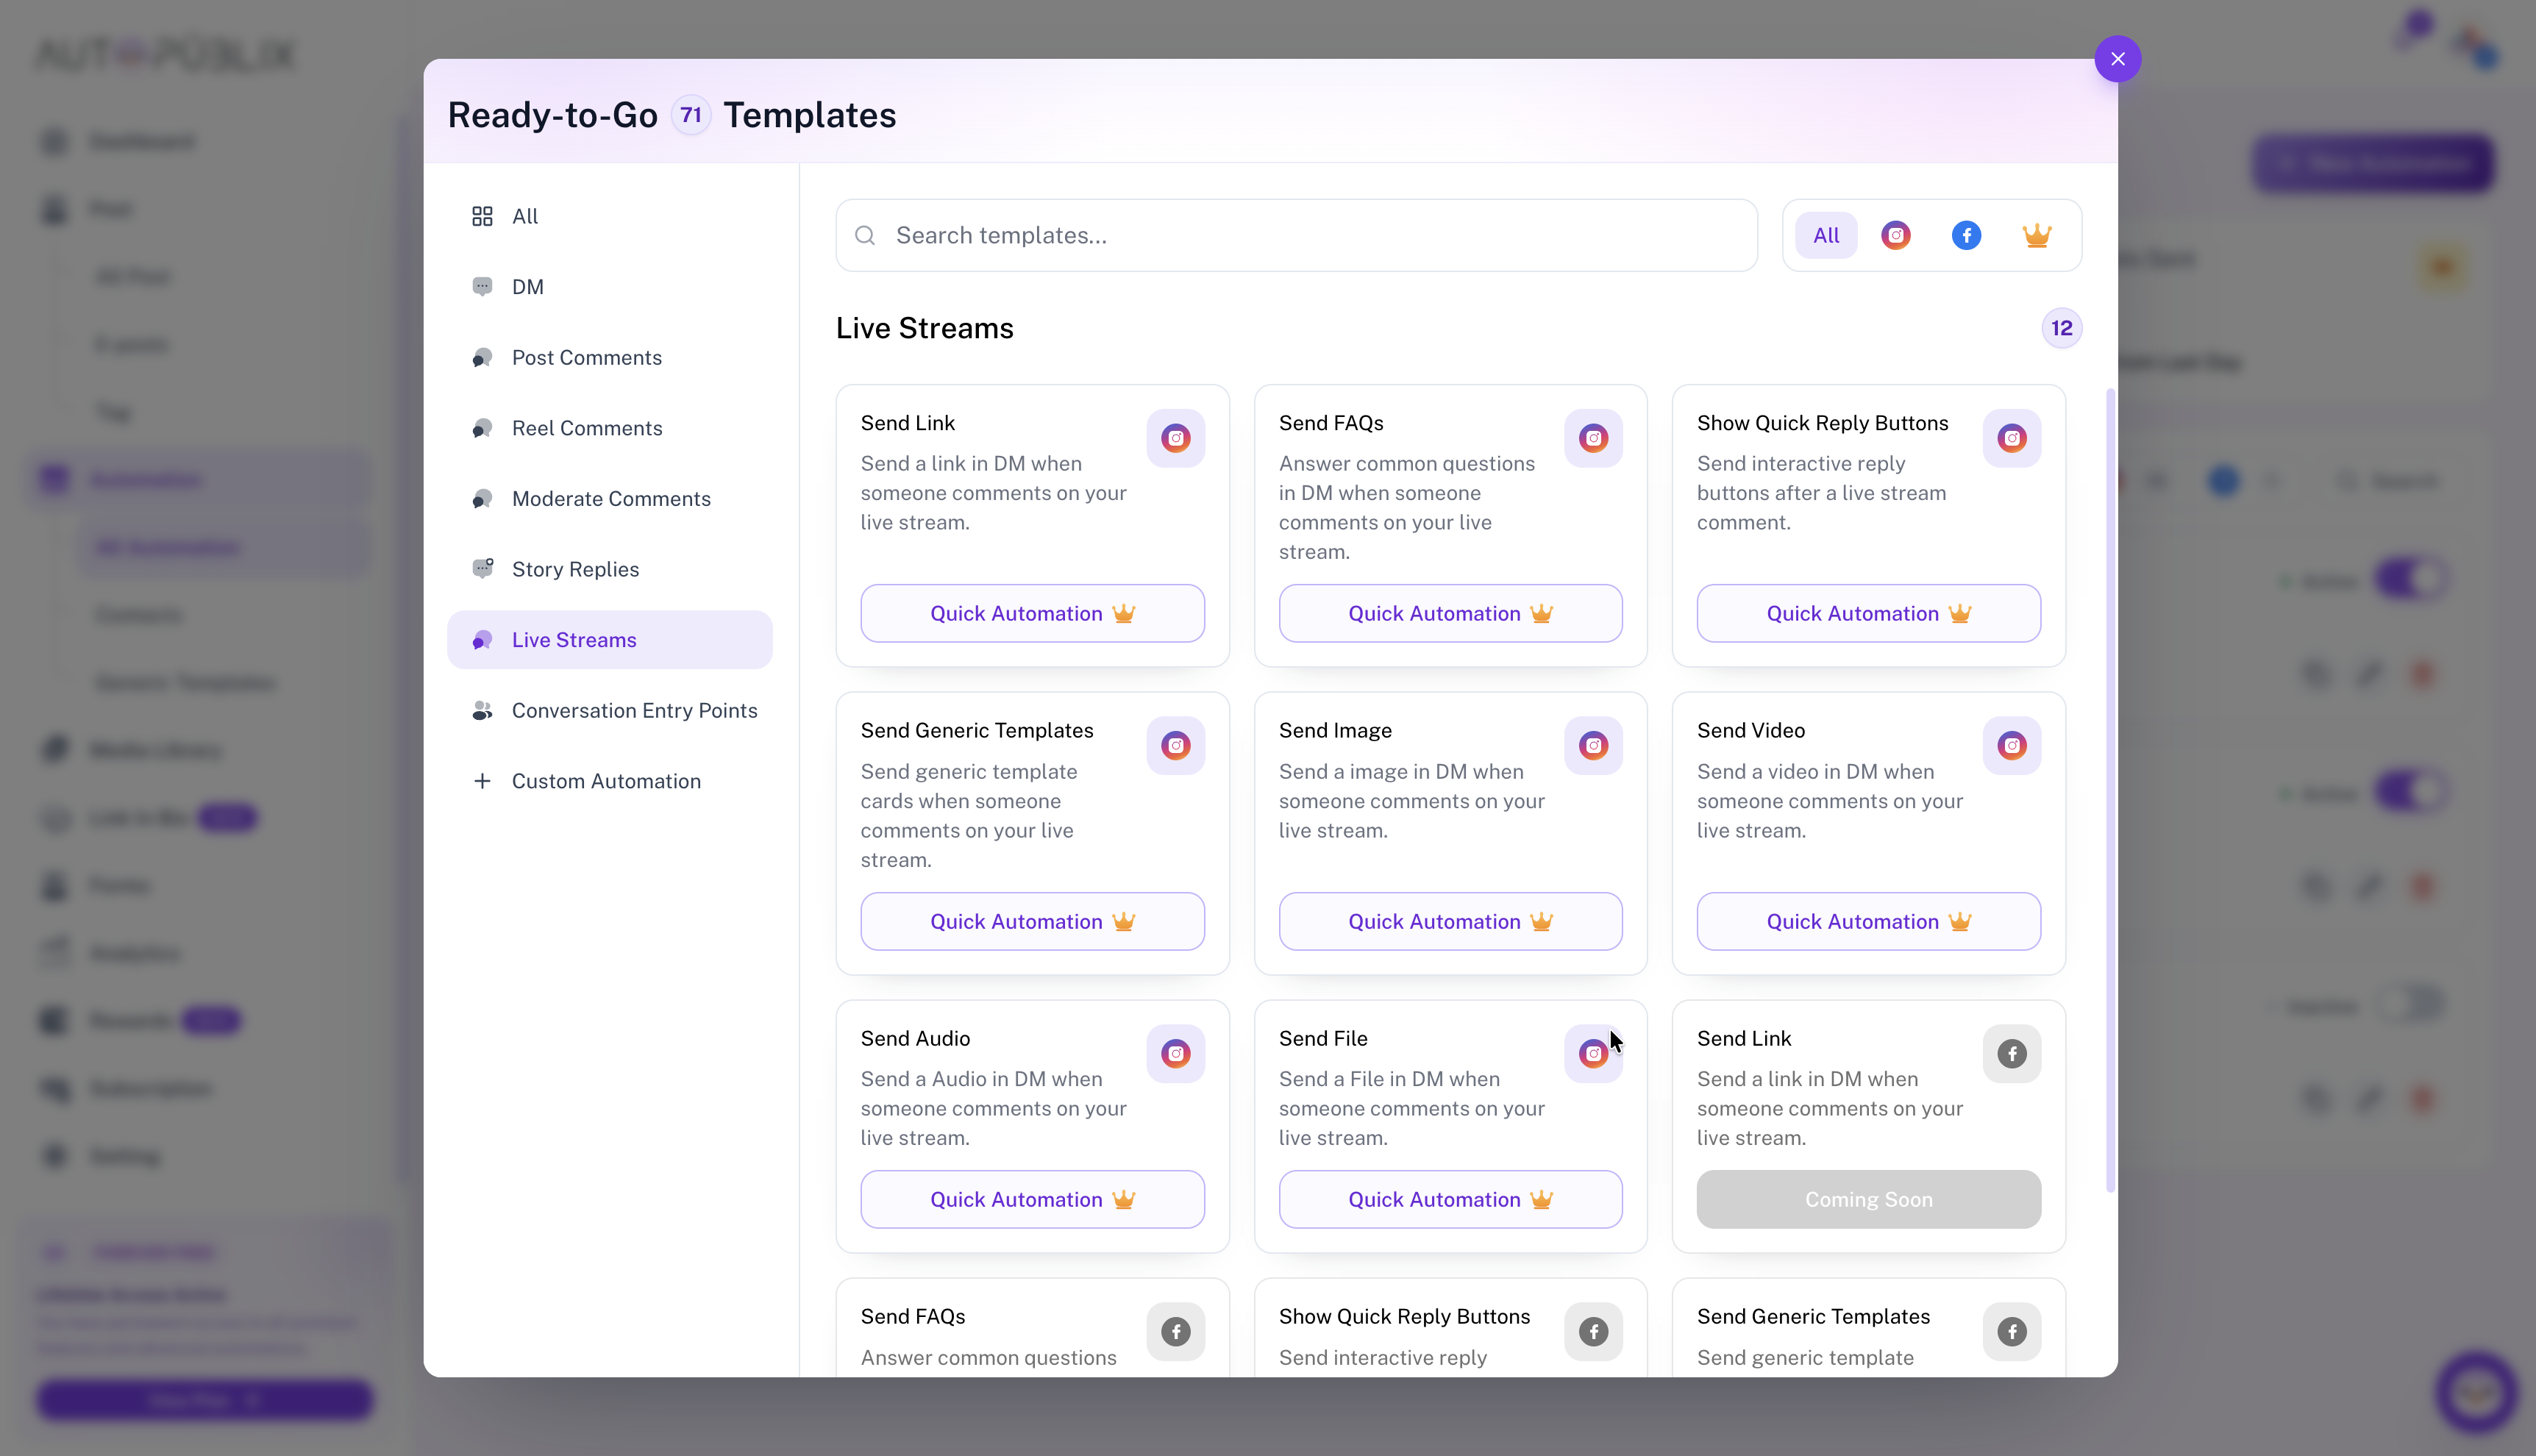Click Instagram icon on Show Quick Reply Buttons card
Image resolution: width=2536 pixels, height=1456 pixels.
pos(2011,438)
